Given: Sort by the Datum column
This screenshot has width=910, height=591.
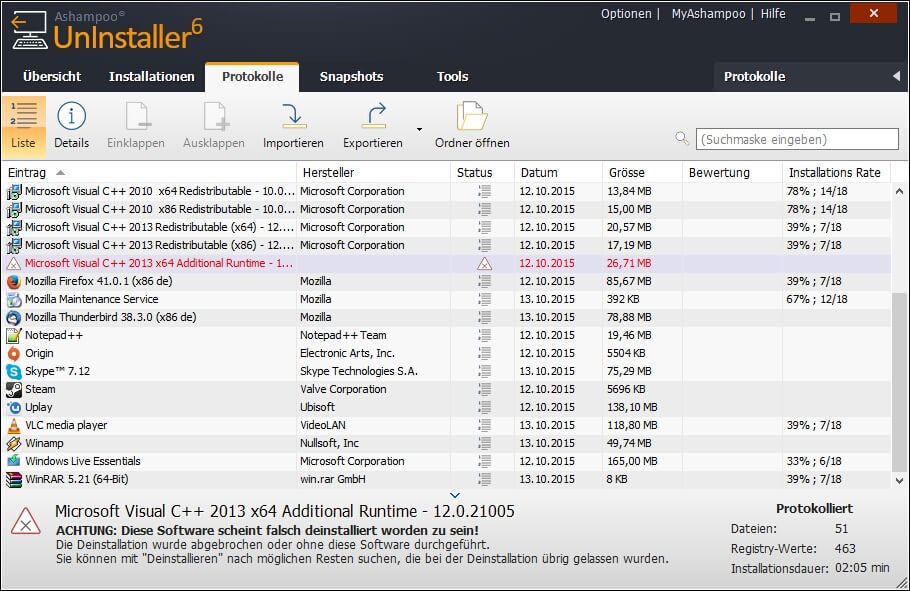Looking at the screenshot, I should point(558,172).
